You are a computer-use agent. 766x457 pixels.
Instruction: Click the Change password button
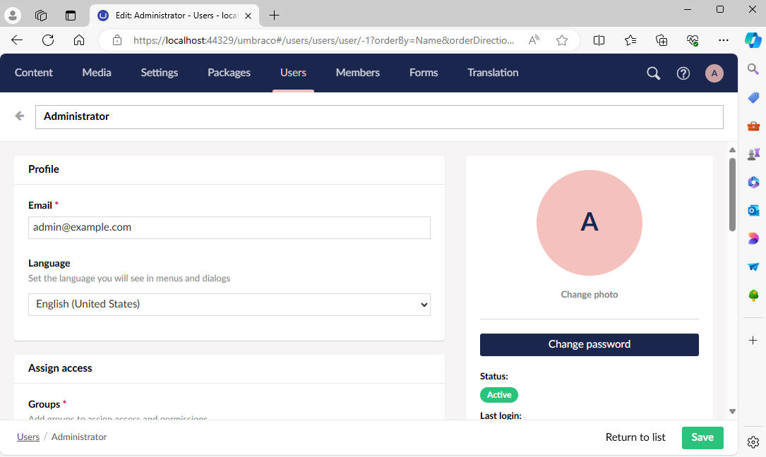pyautogui.click(x=589, y=344)
